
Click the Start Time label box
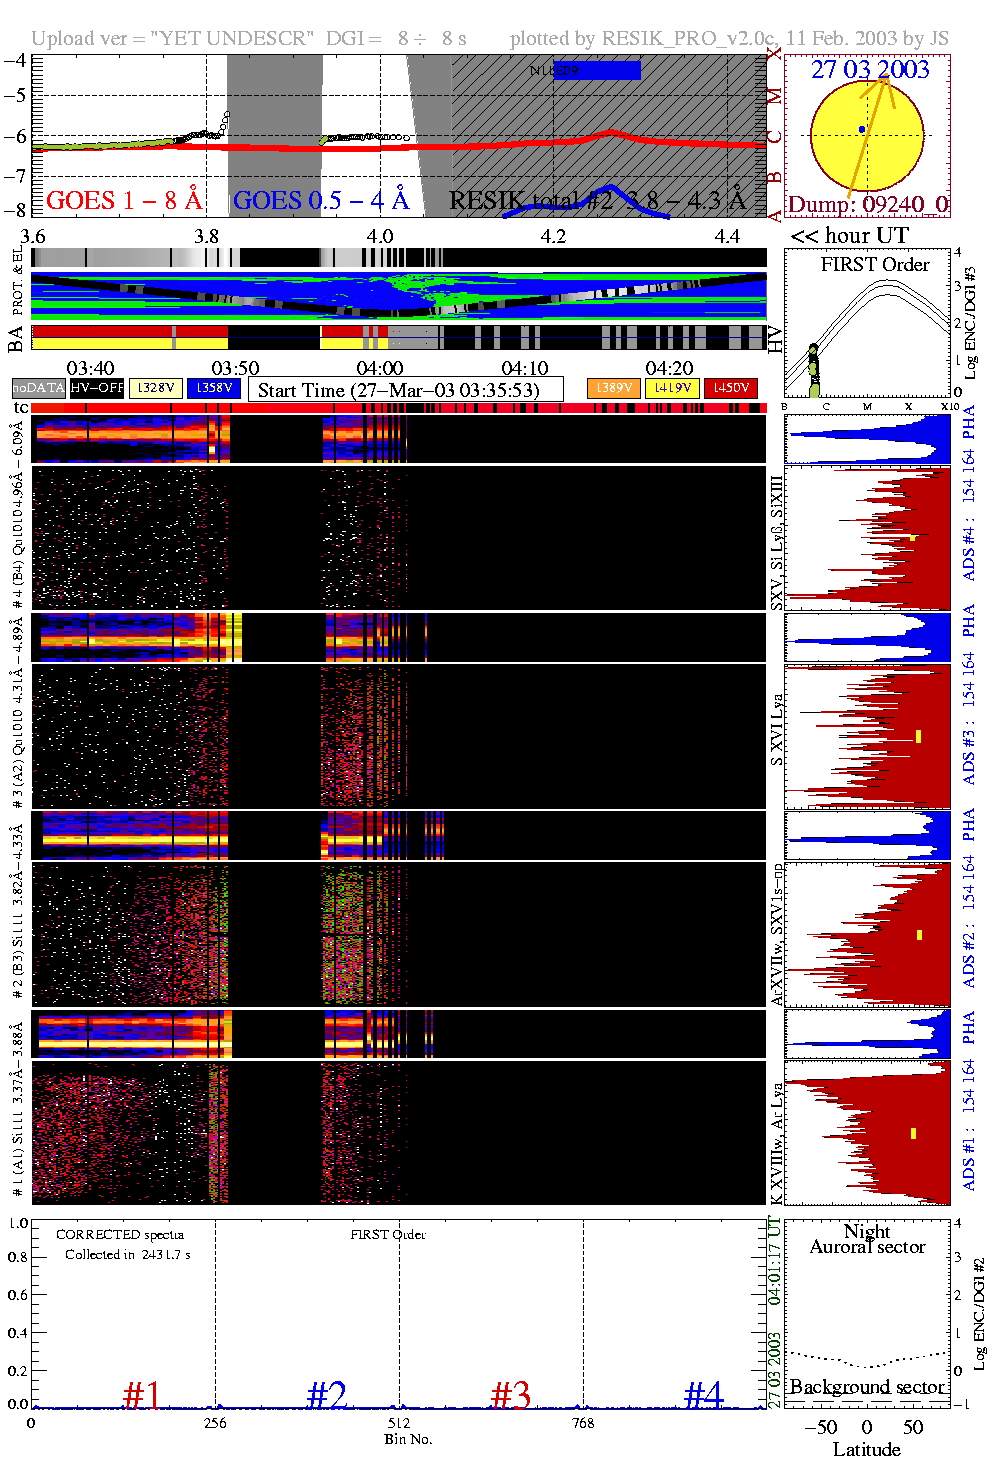[x=405, y=390]
